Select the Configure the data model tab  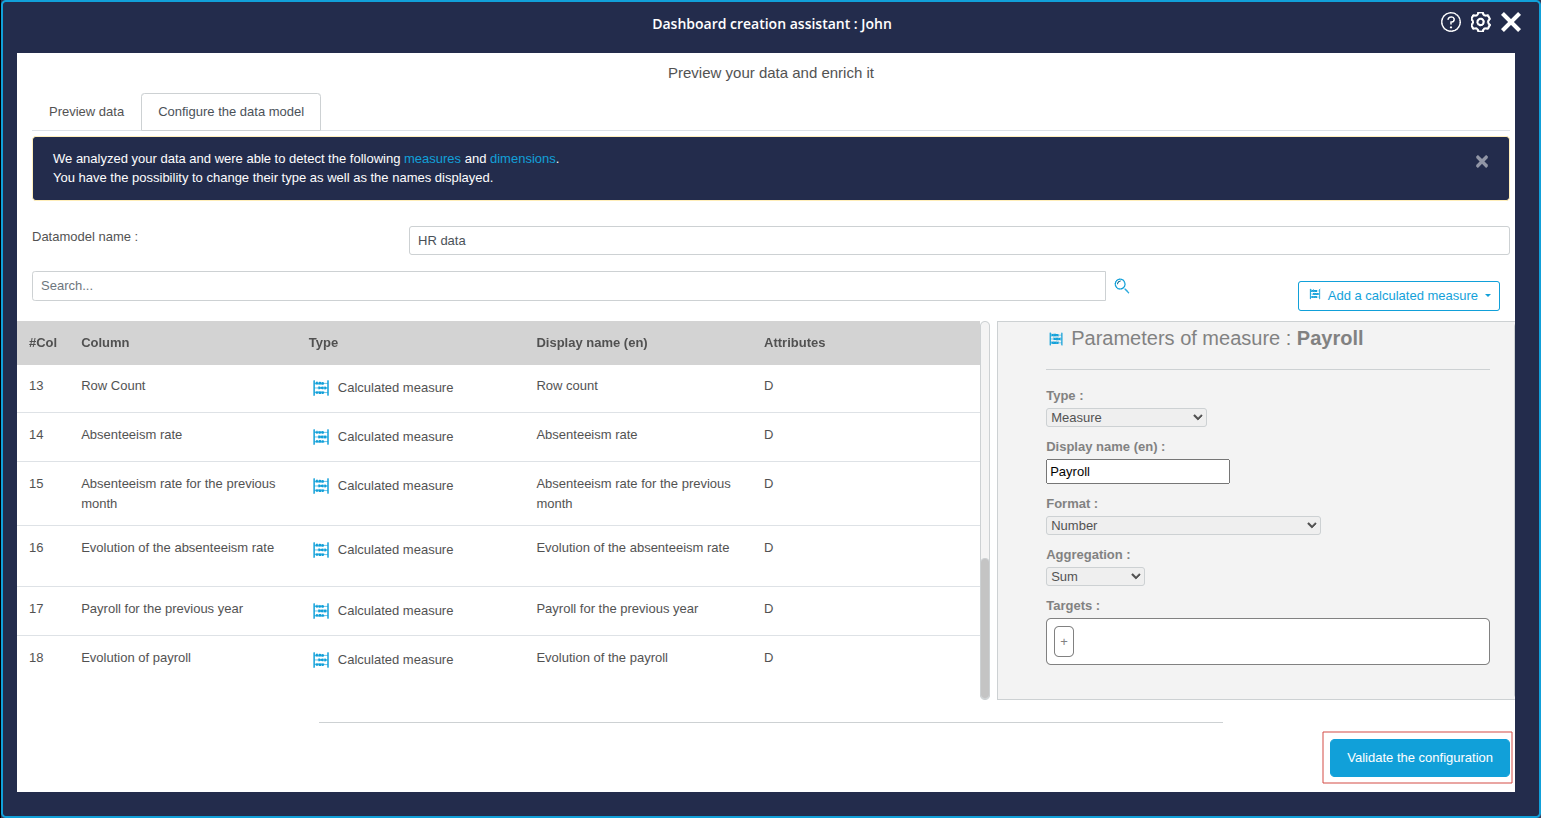(231, 112)
